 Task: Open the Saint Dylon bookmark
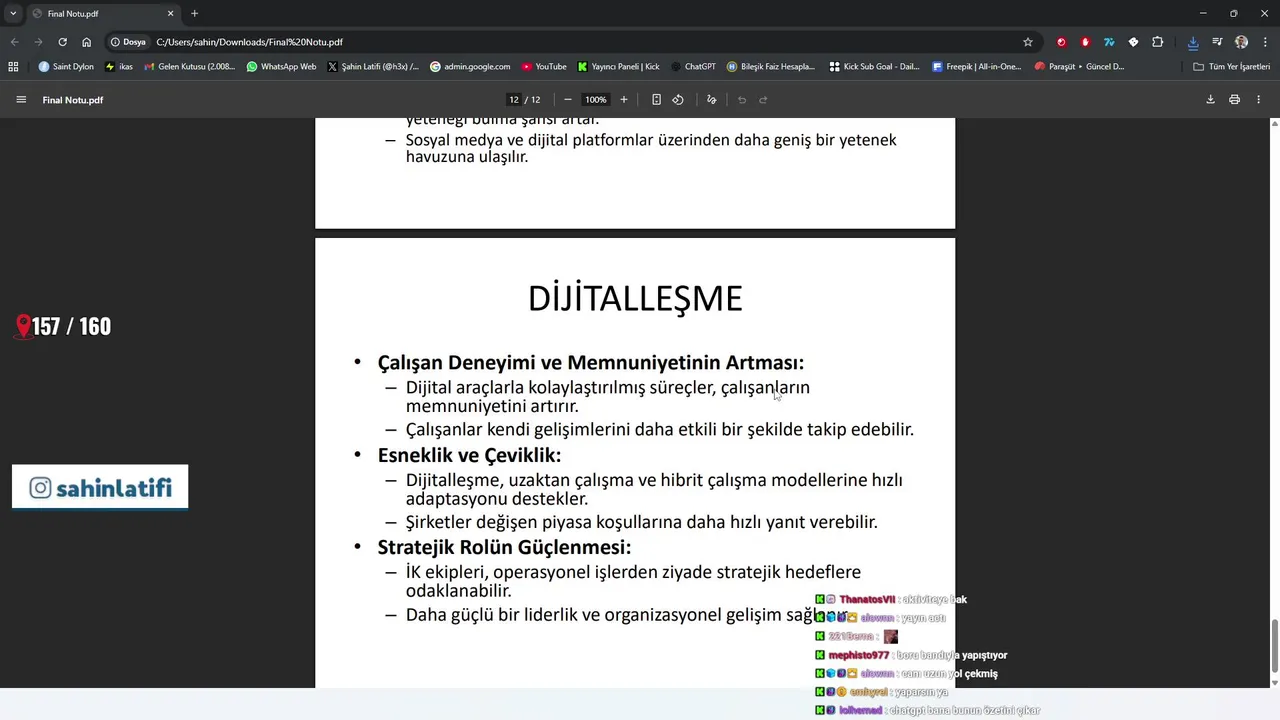point(66,67)
